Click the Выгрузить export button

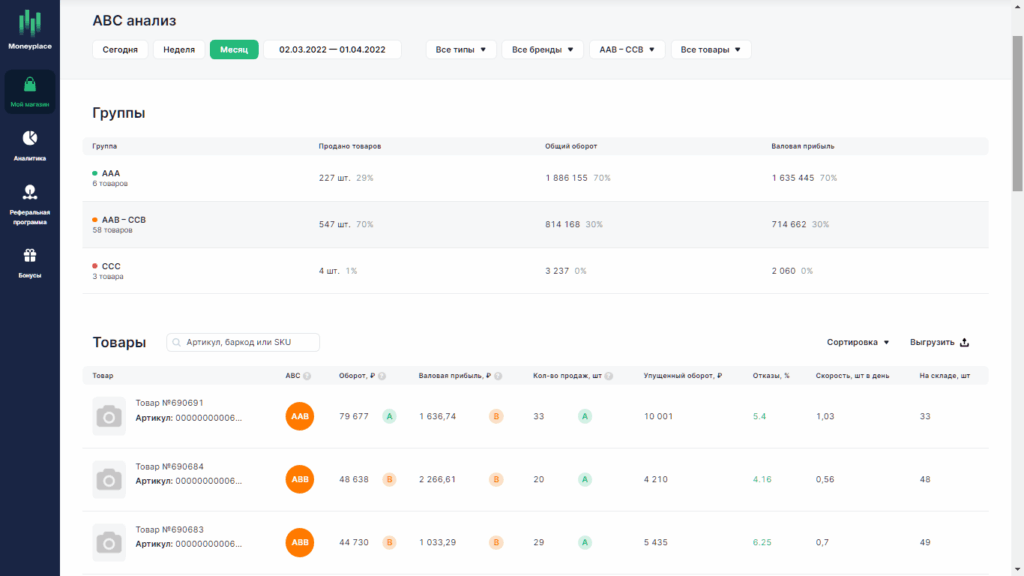[x=939, y=342]
